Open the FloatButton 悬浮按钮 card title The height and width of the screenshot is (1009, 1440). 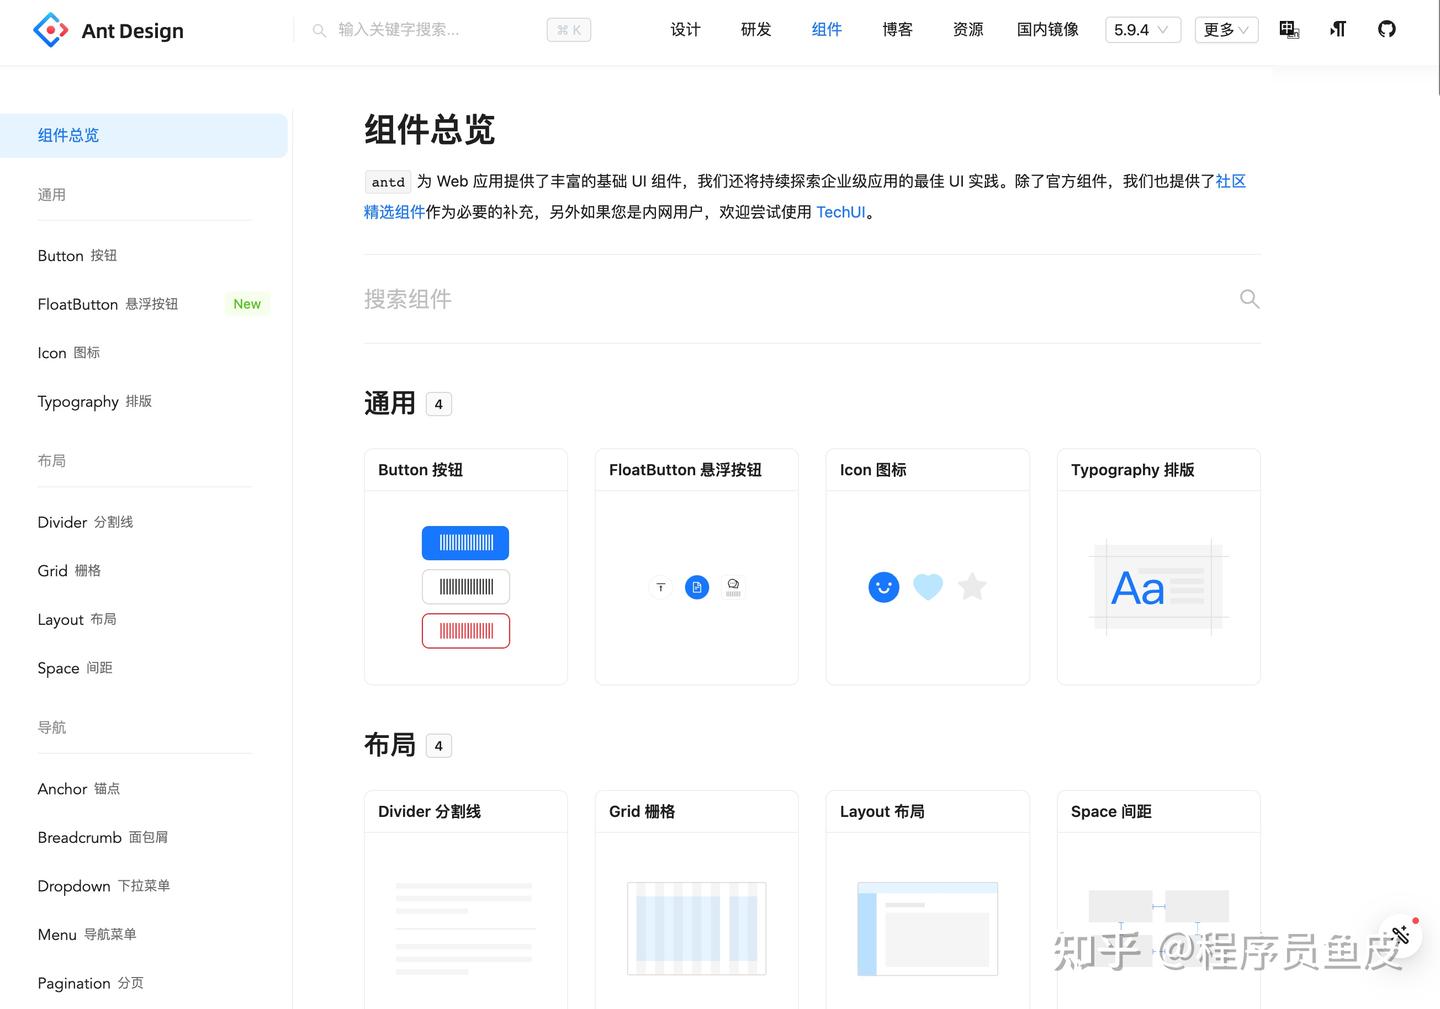685,470
